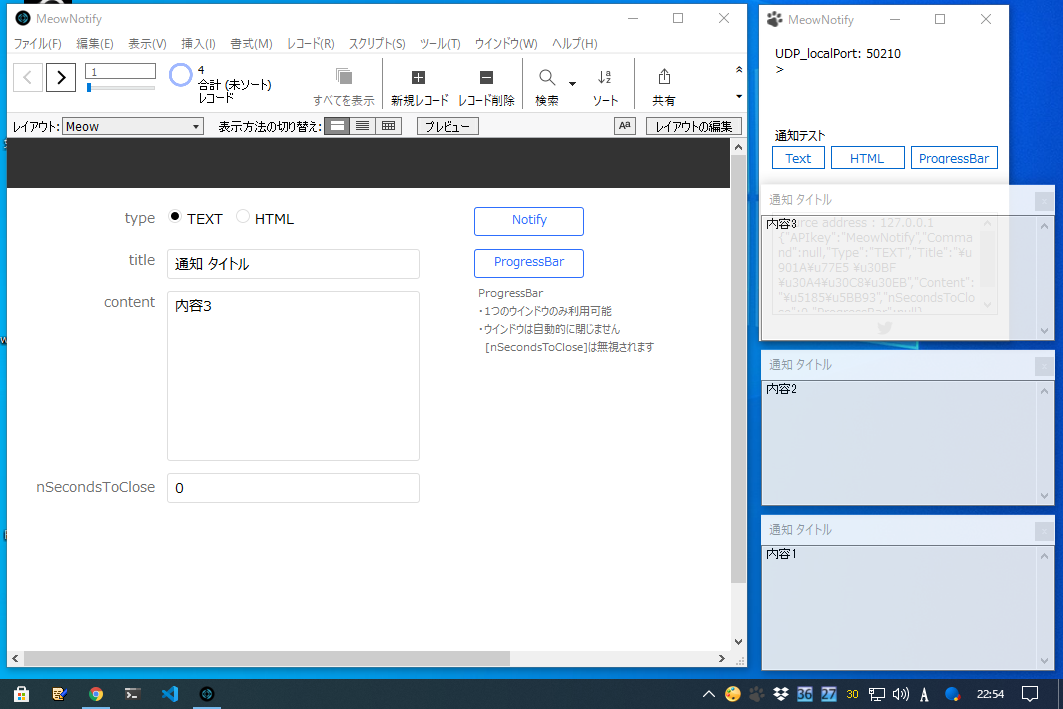Open Google Chrome from taskbar

click(x=96, y=693)
